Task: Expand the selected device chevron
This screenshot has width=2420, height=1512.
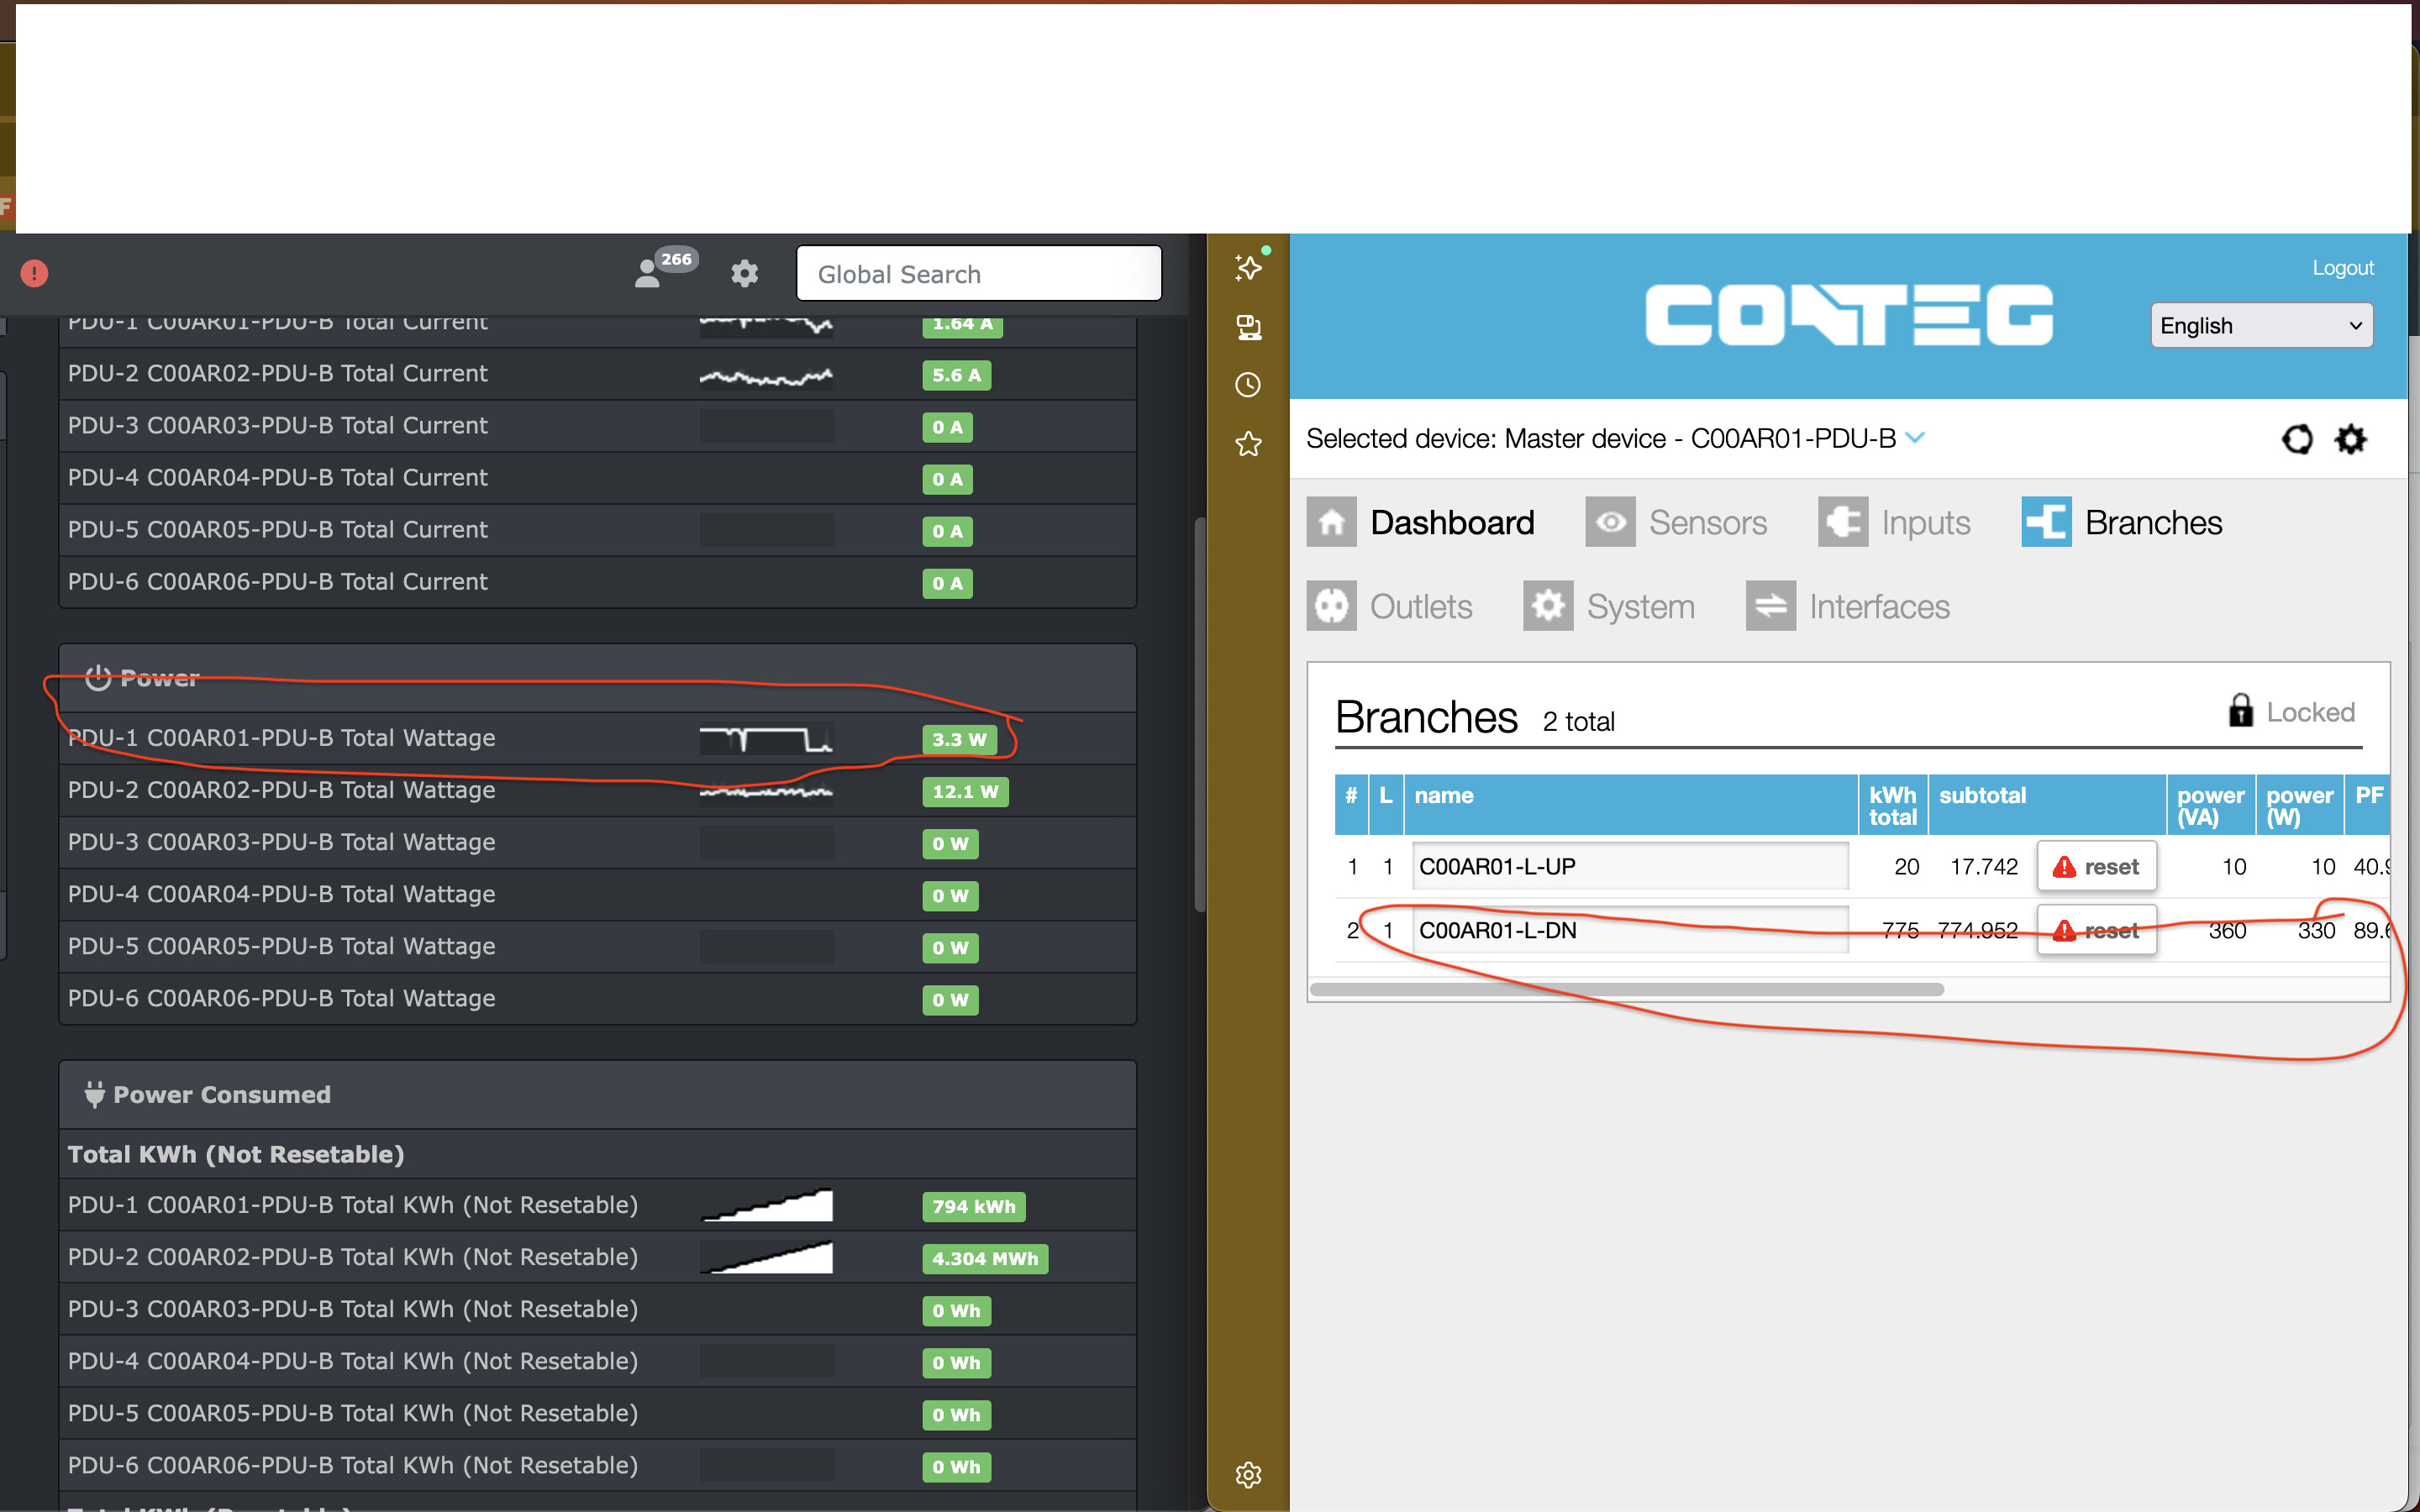Action: [x=1915, y=438]
